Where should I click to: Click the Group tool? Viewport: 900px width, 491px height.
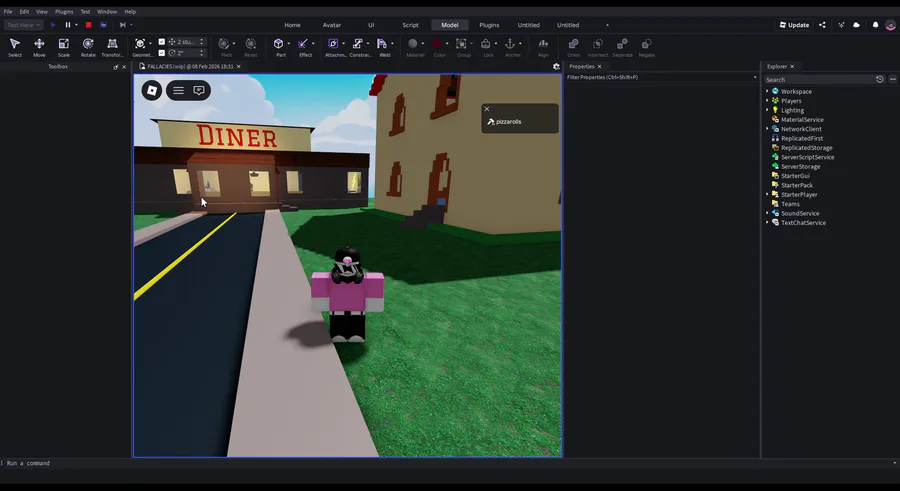click(461, 47)
